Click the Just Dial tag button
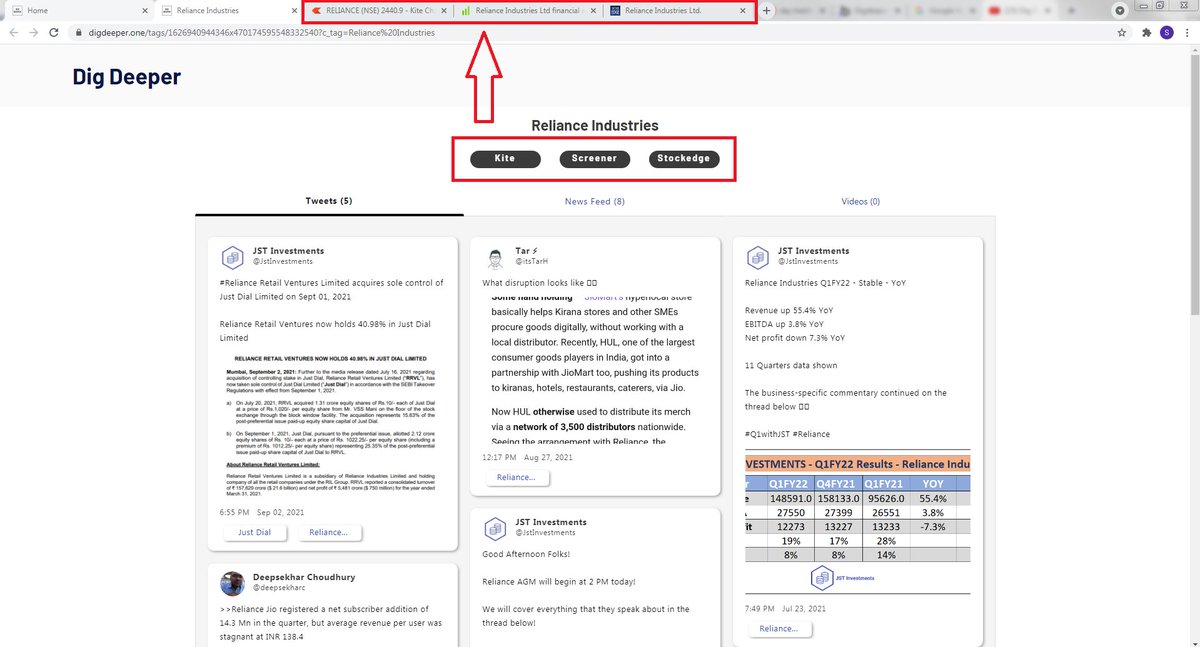Viewport: 1200px width, 647px height. (x=254, y=532)
